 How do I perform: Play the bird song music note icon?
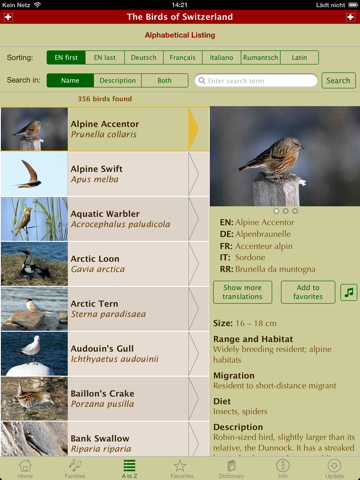pyautogui.click(x=349, y=292)
